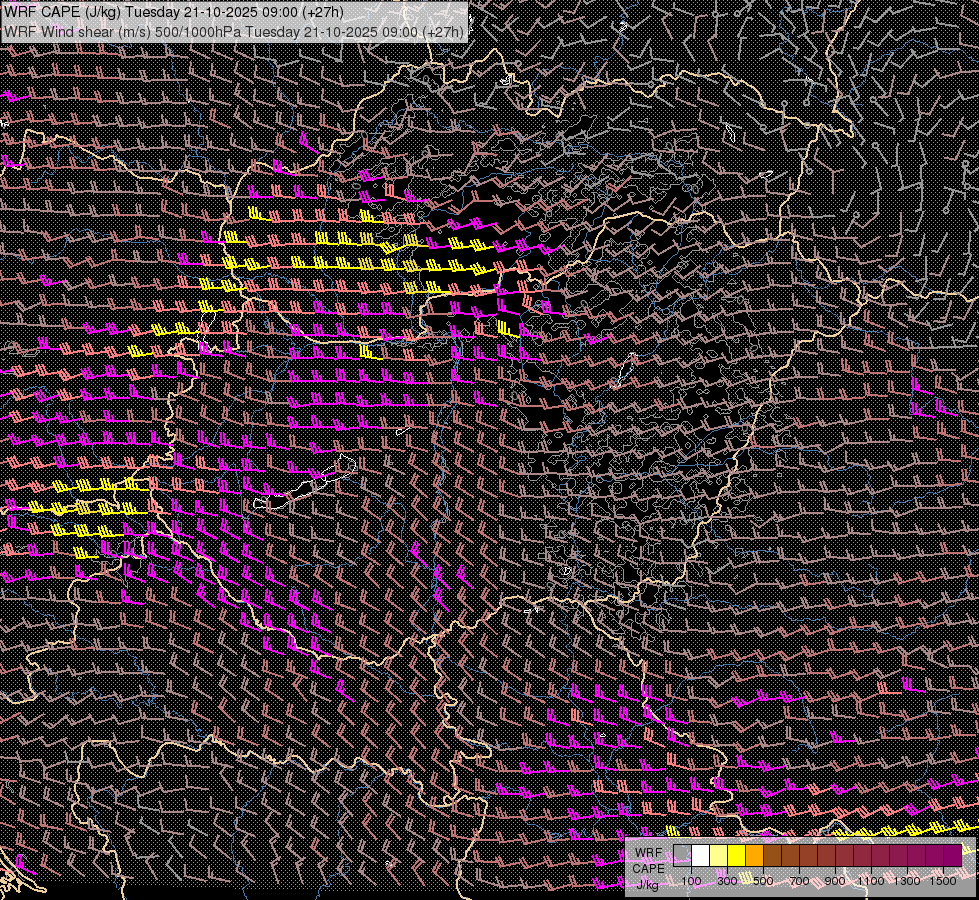Select the white CAPE legend swatch

click(700, 855)
